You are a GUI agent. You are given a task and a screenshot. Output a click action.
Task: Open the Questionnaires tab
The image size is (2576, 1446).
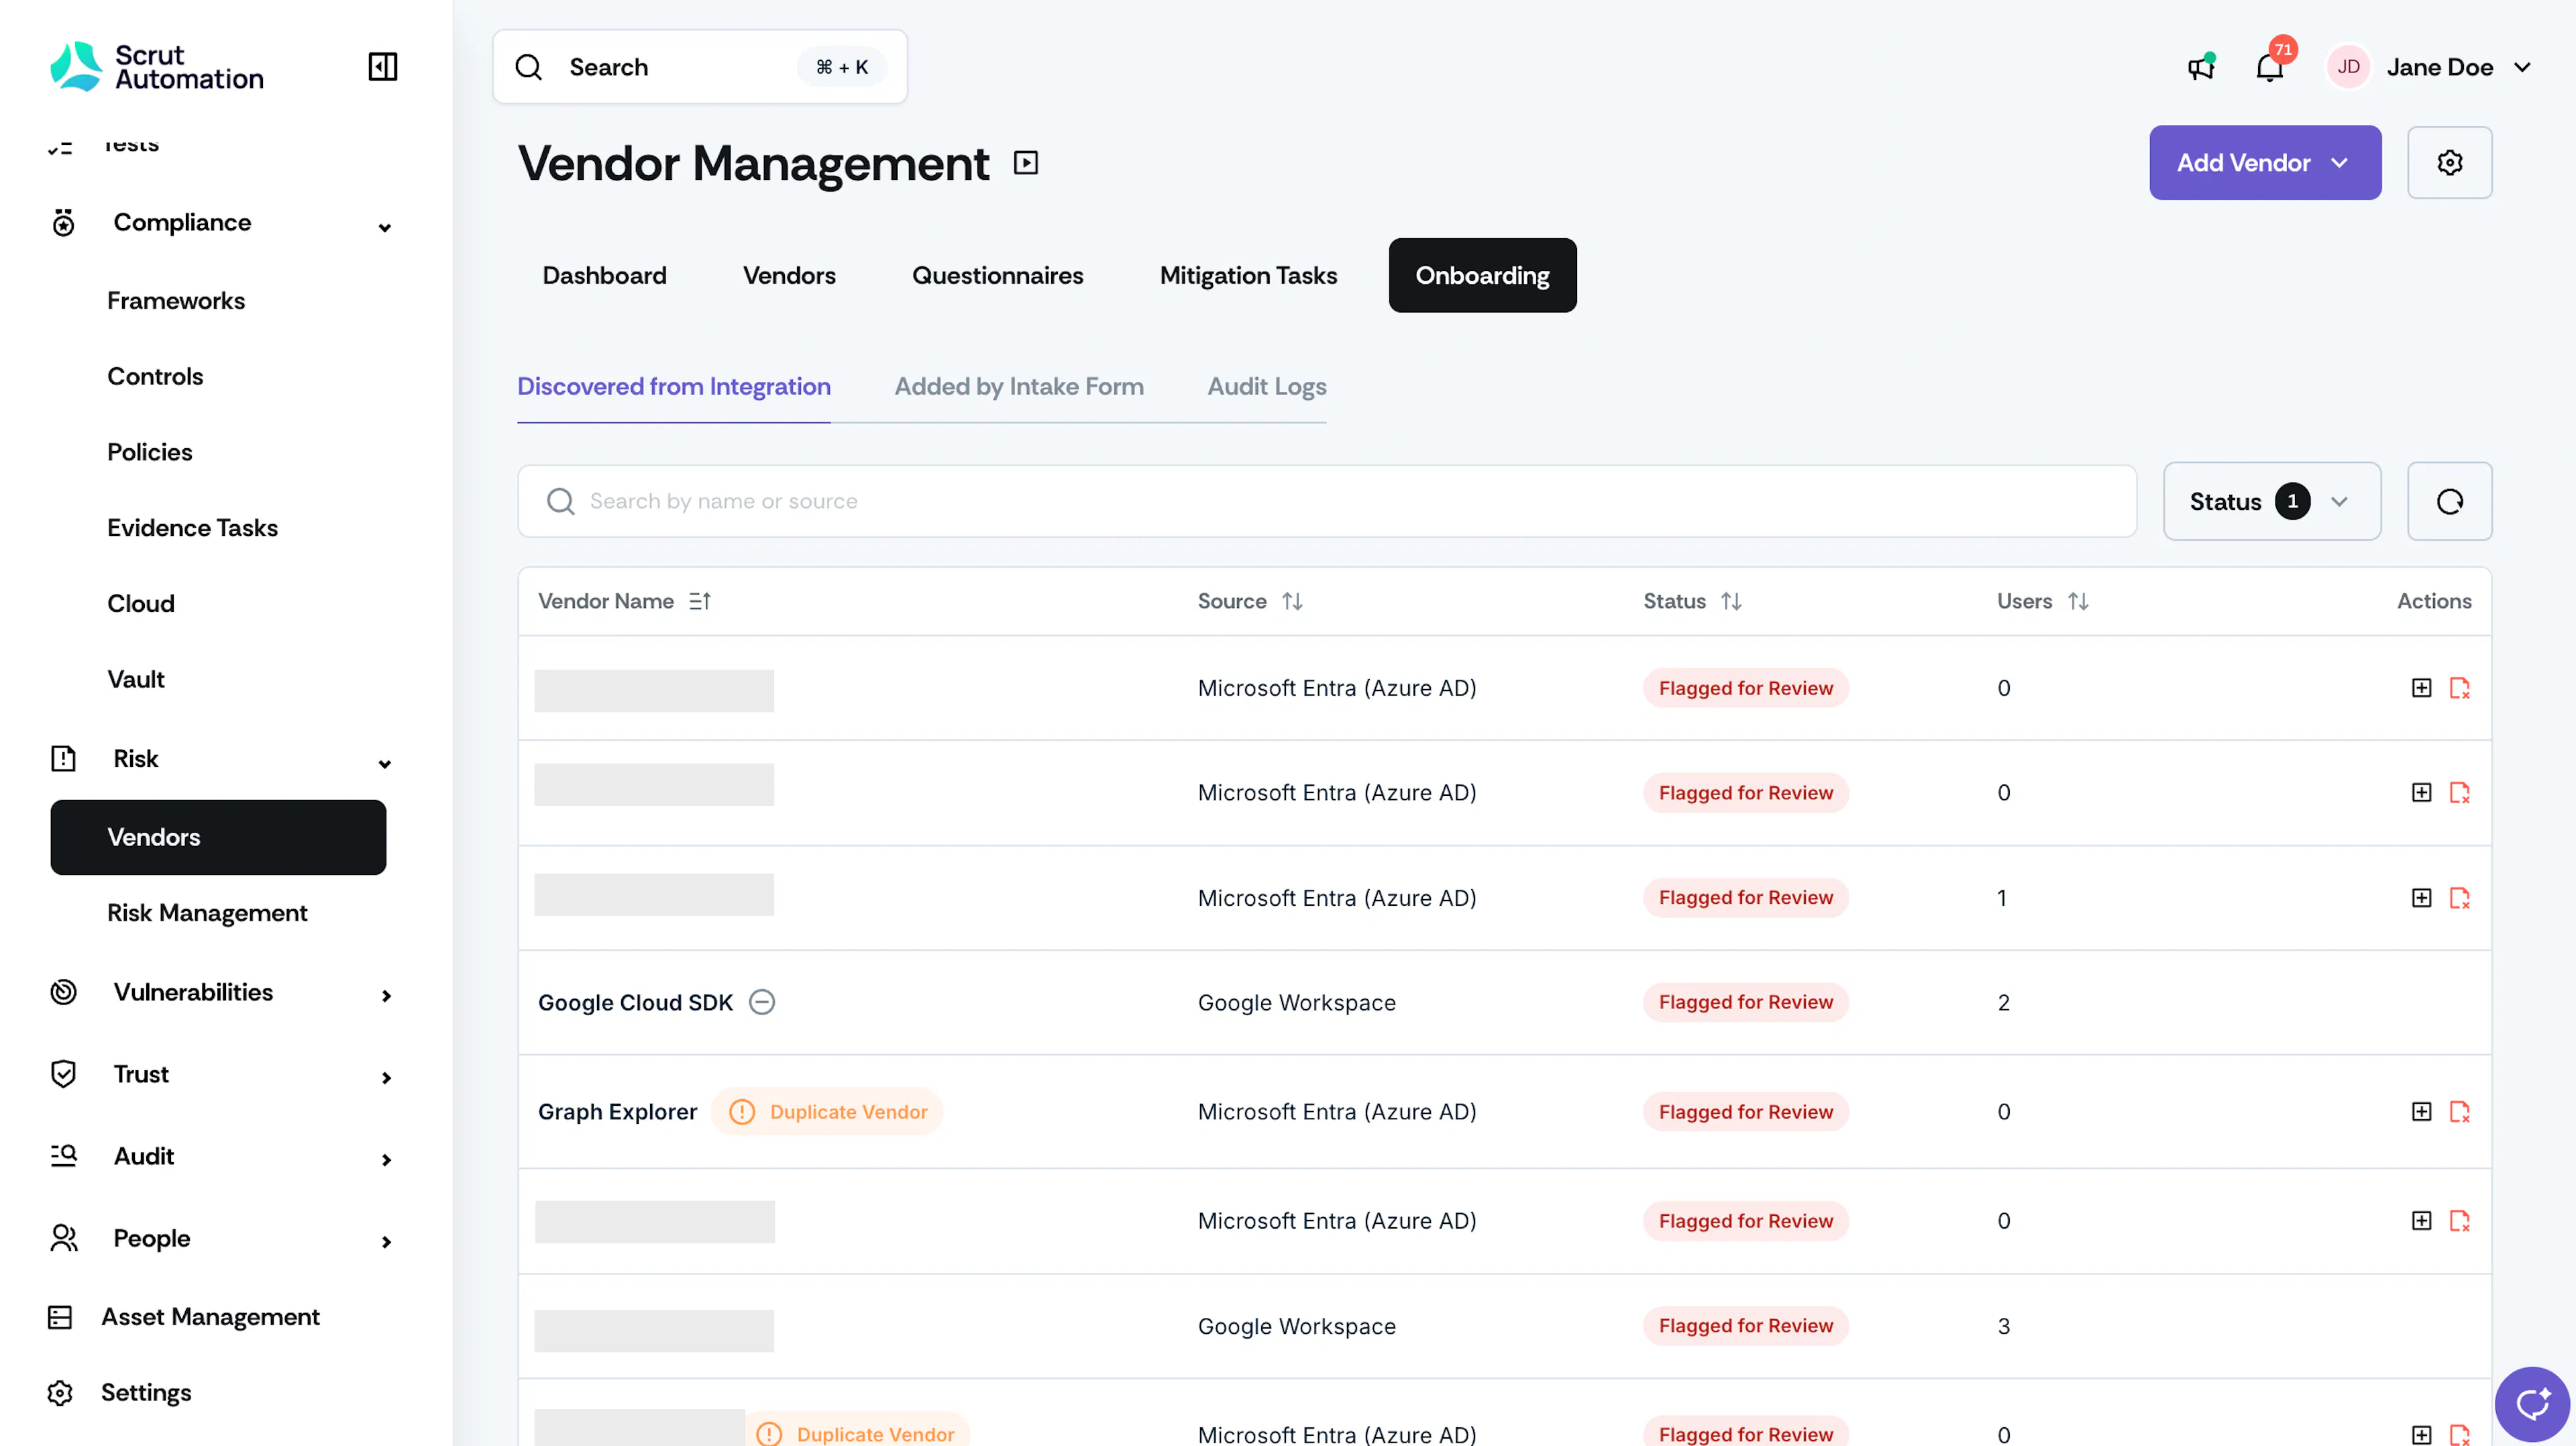click(997, 275)
